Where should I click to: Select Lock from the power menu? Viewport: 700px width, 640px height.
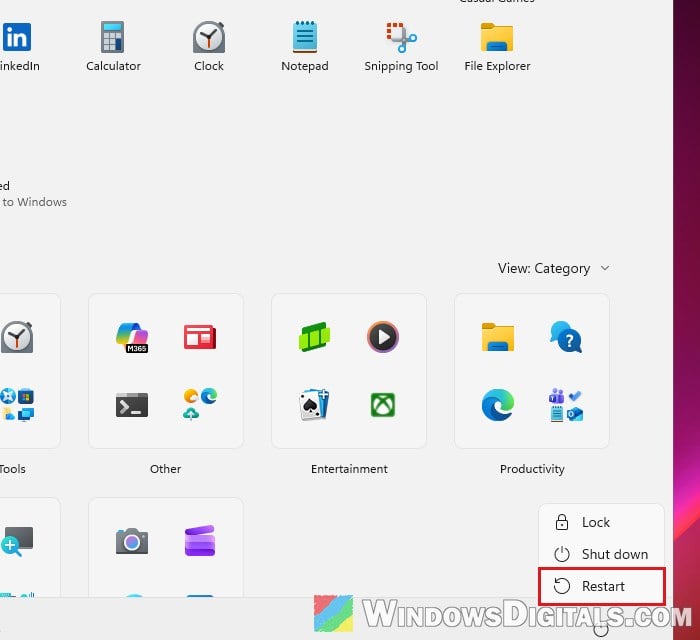pos(601,522)
